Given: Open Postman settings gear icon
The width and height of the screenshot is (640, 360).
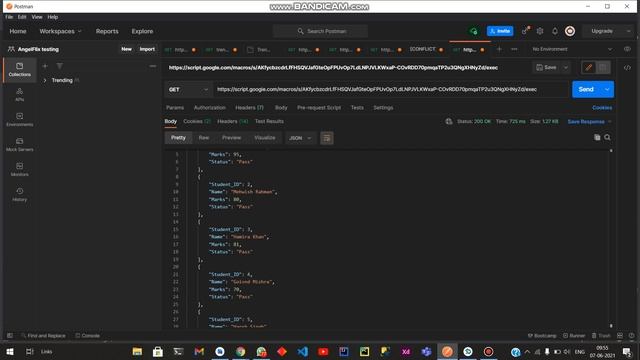Looking at the screenshot, I should (540, 31).
